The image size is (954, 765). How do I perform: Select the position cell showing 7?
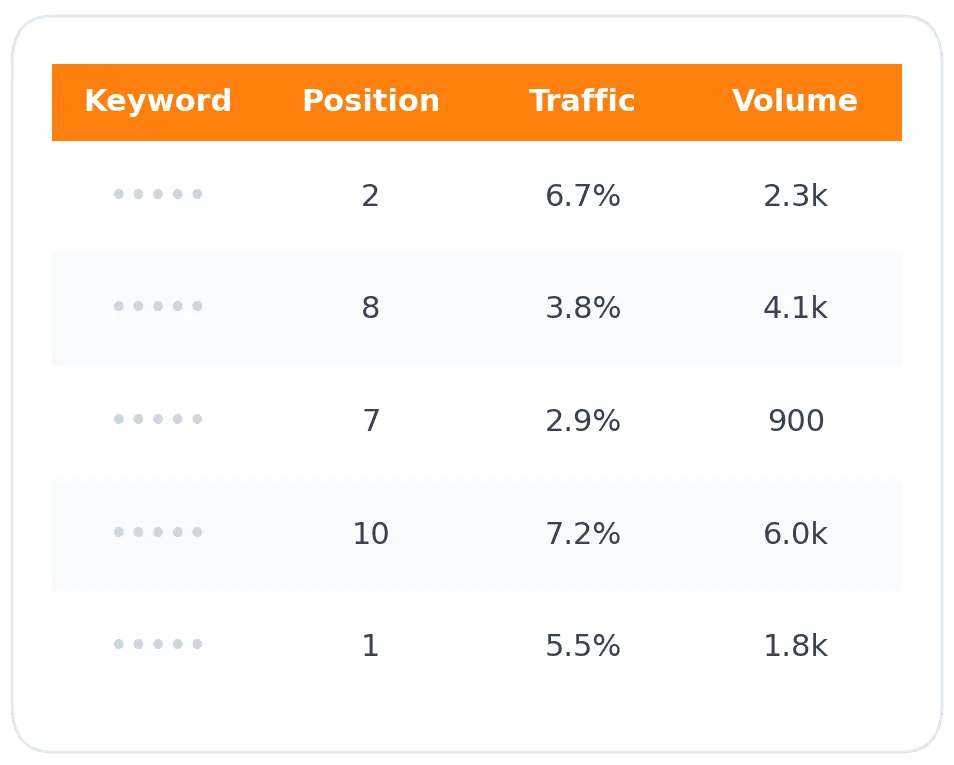(370, 422)
